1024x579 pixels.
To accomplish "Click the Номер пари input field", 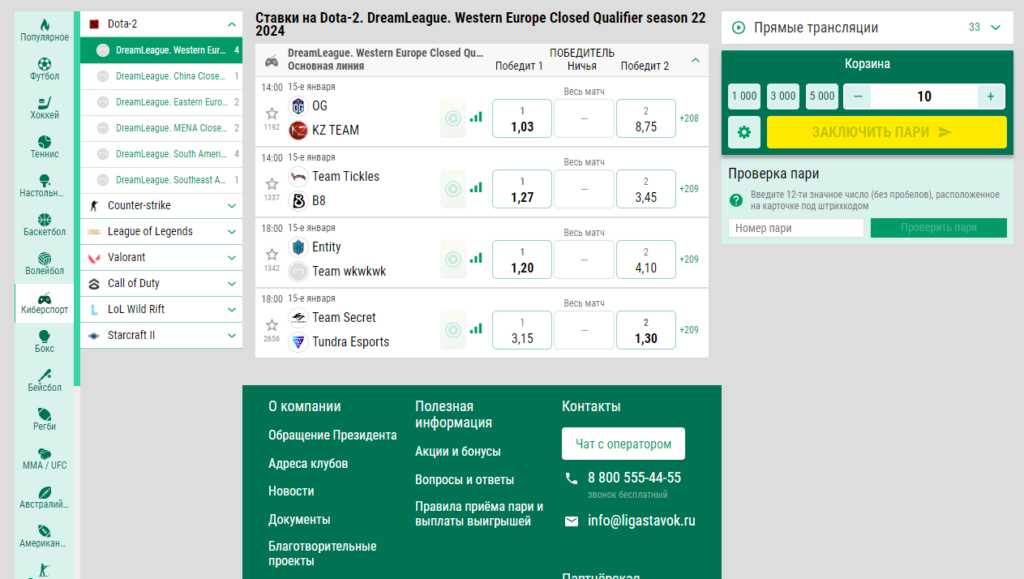I will [x=796, y=228].
